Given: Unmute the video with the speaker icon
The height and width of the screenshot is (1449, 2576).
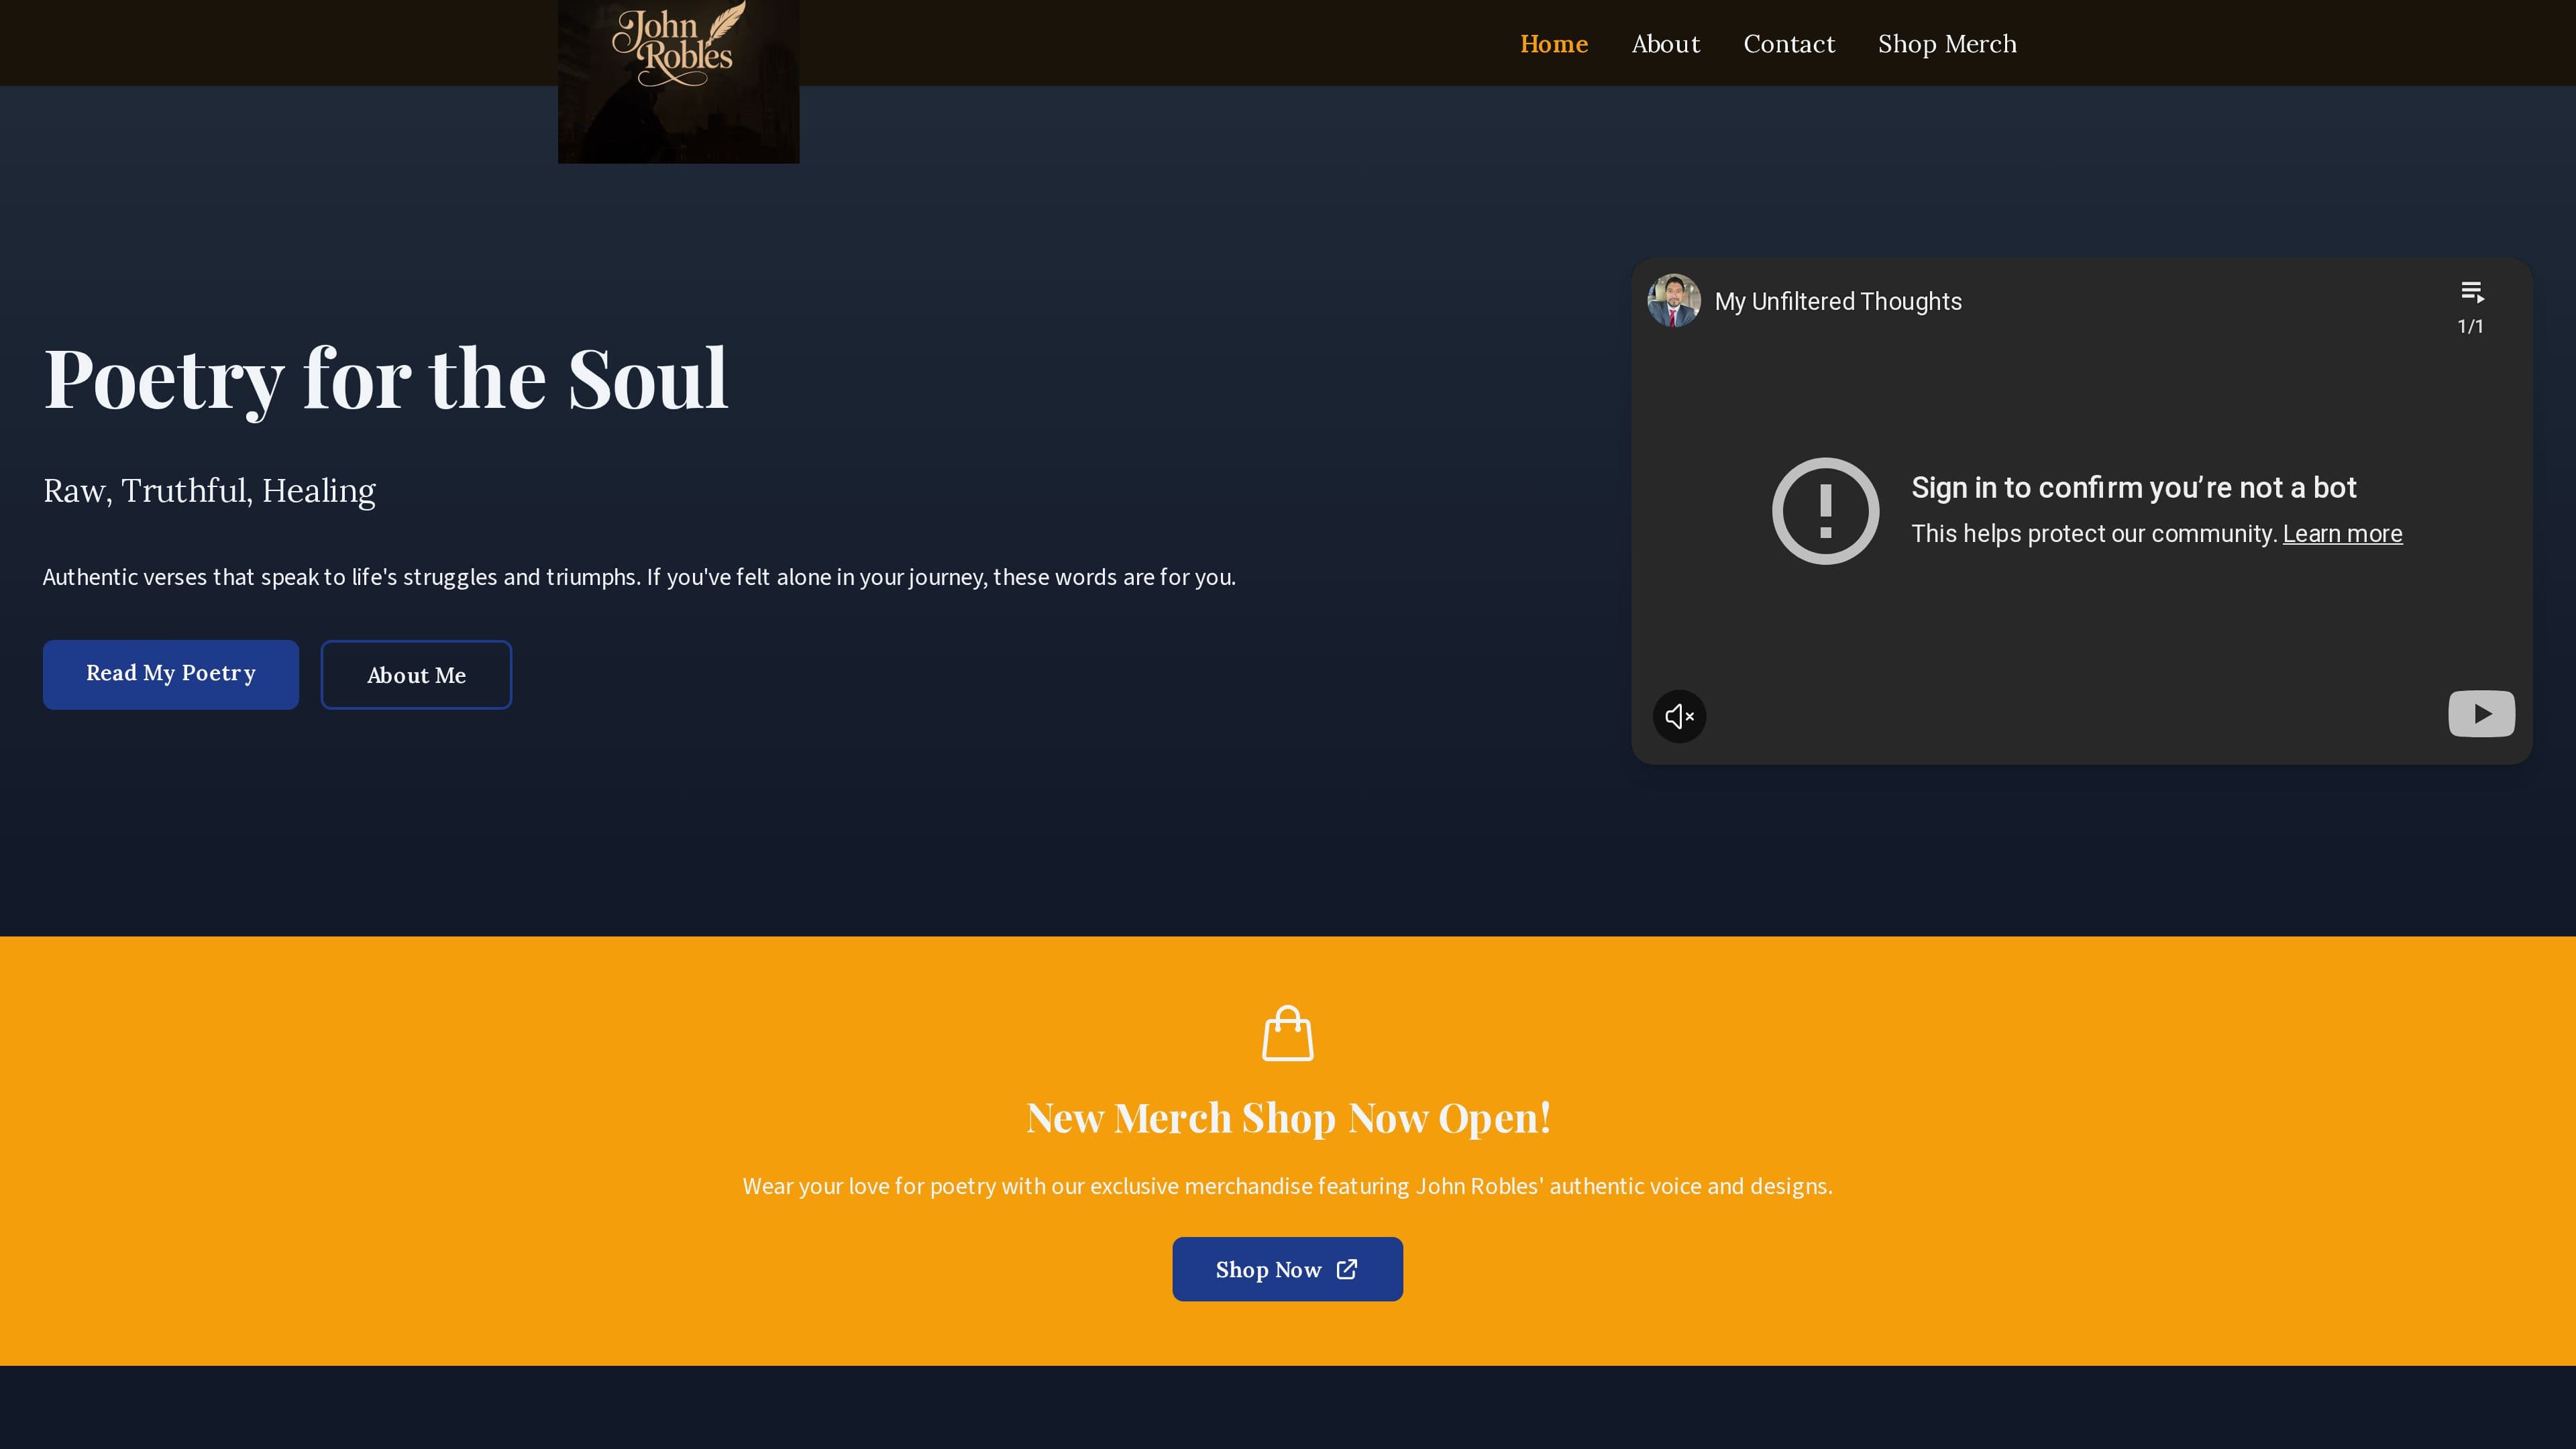Looking at the screenshot, I should pos(1679,716).
